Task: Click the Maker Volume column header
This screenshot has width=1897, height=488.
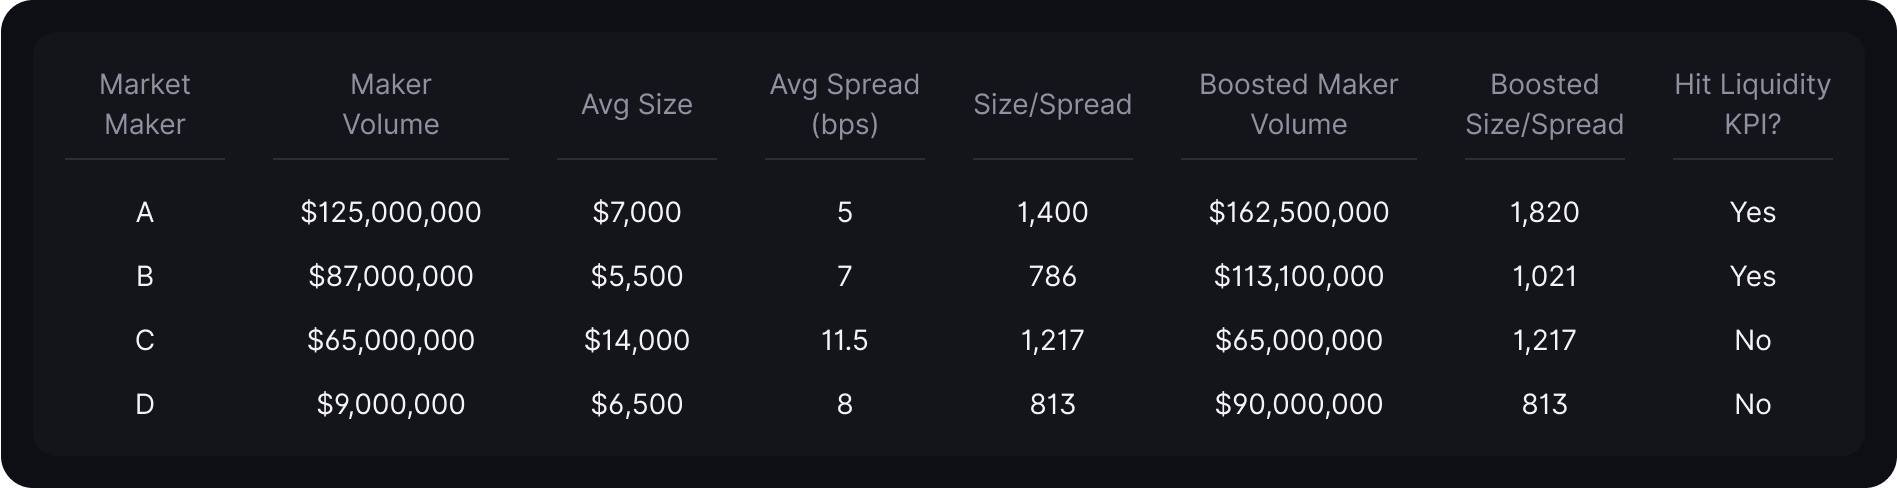Action: pos(391,104)
